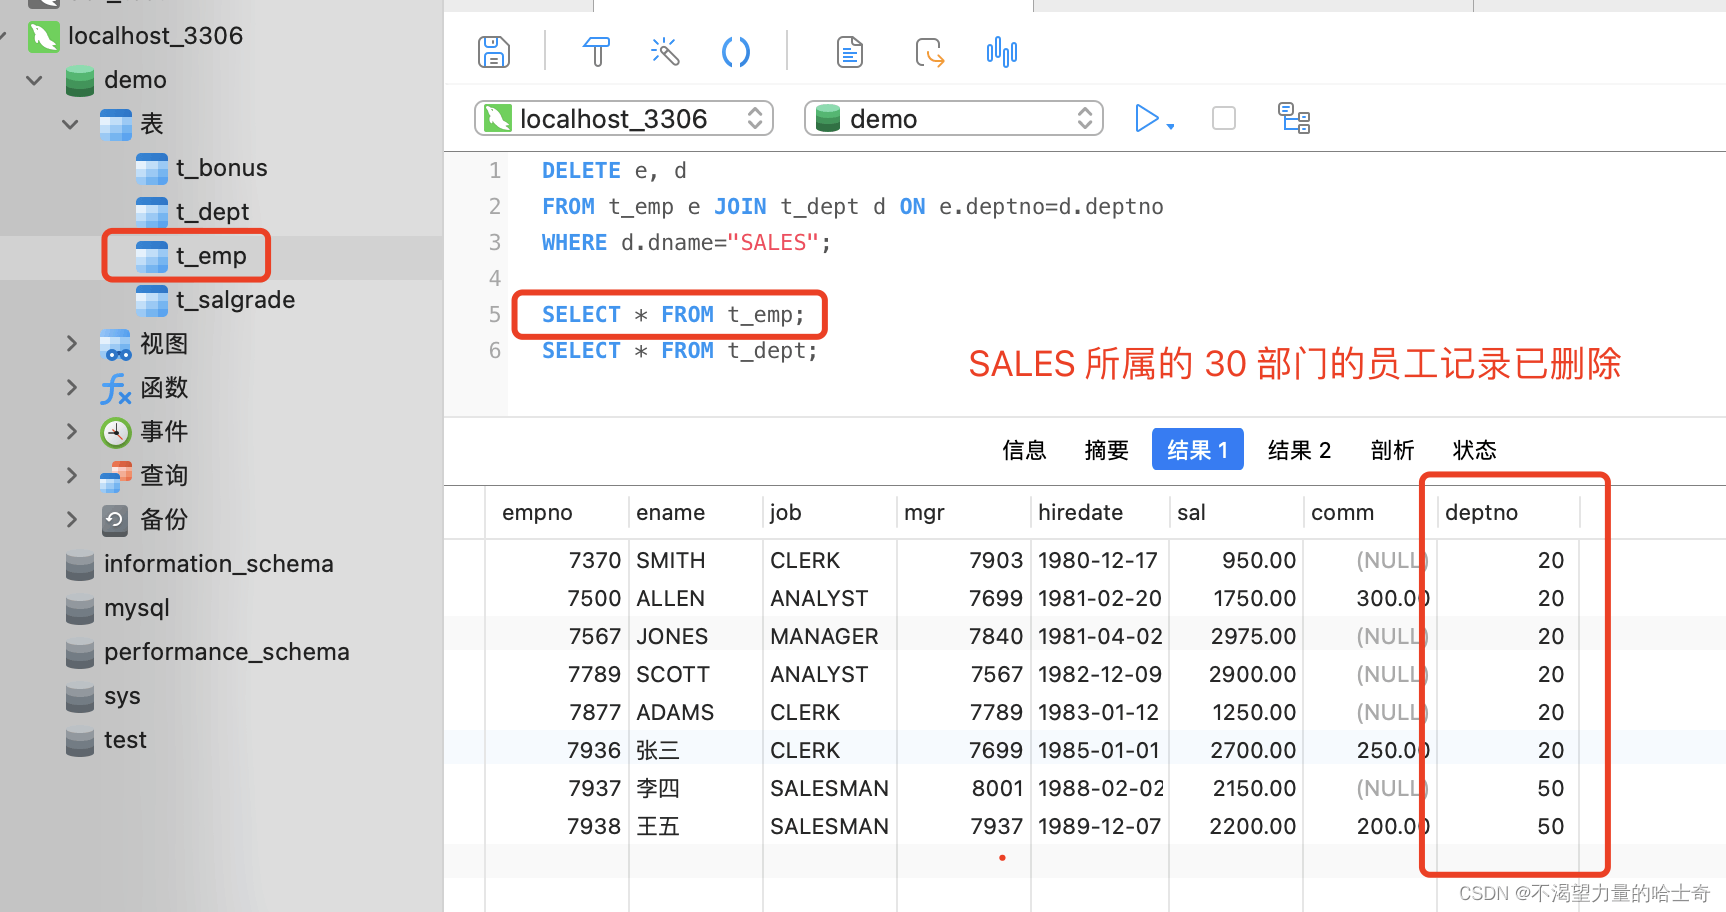Viewport: 1726px width, 912px height.
Task: Click the Stop square button
Action: (1223, 119)
